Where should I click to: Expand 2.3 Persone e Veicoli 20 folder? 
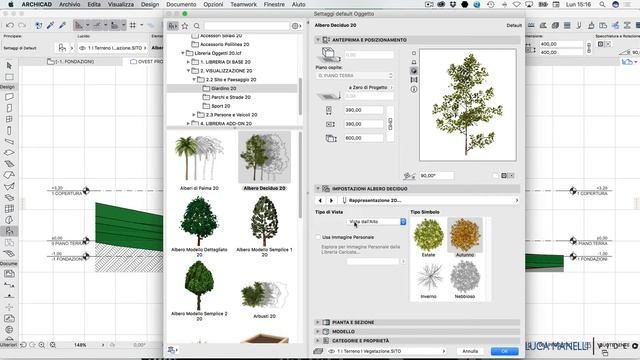tap(194, 115)
